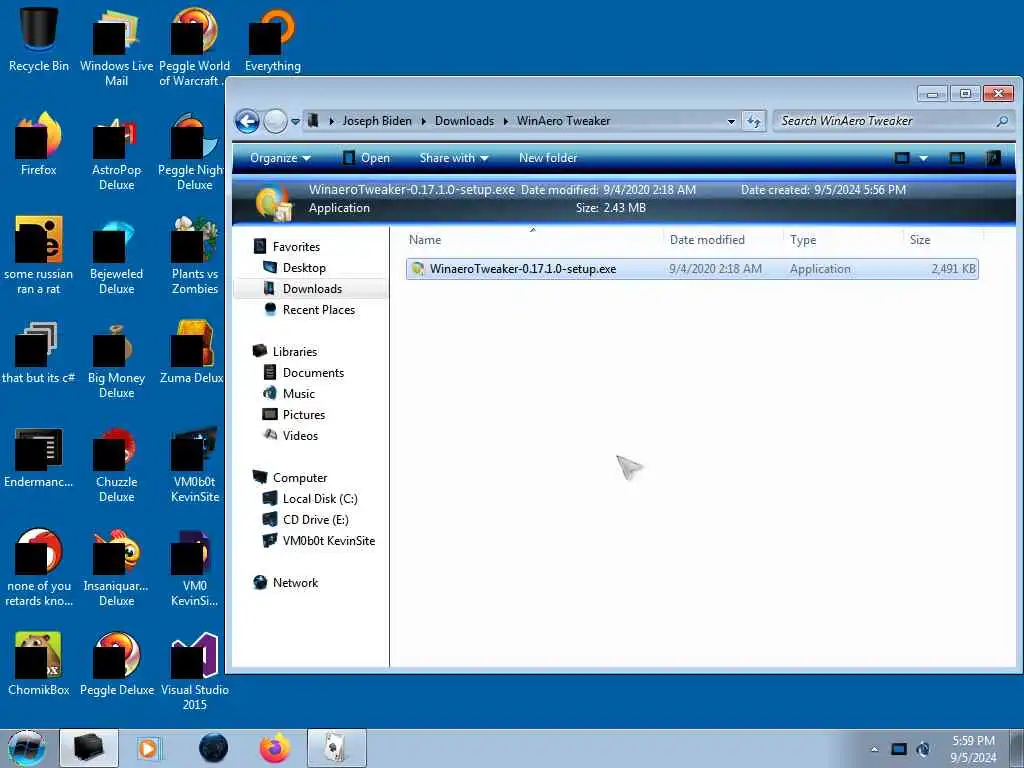Expand Joseph Biden breadcrumb arrow

pyautogui.click(x=423, y=121)
